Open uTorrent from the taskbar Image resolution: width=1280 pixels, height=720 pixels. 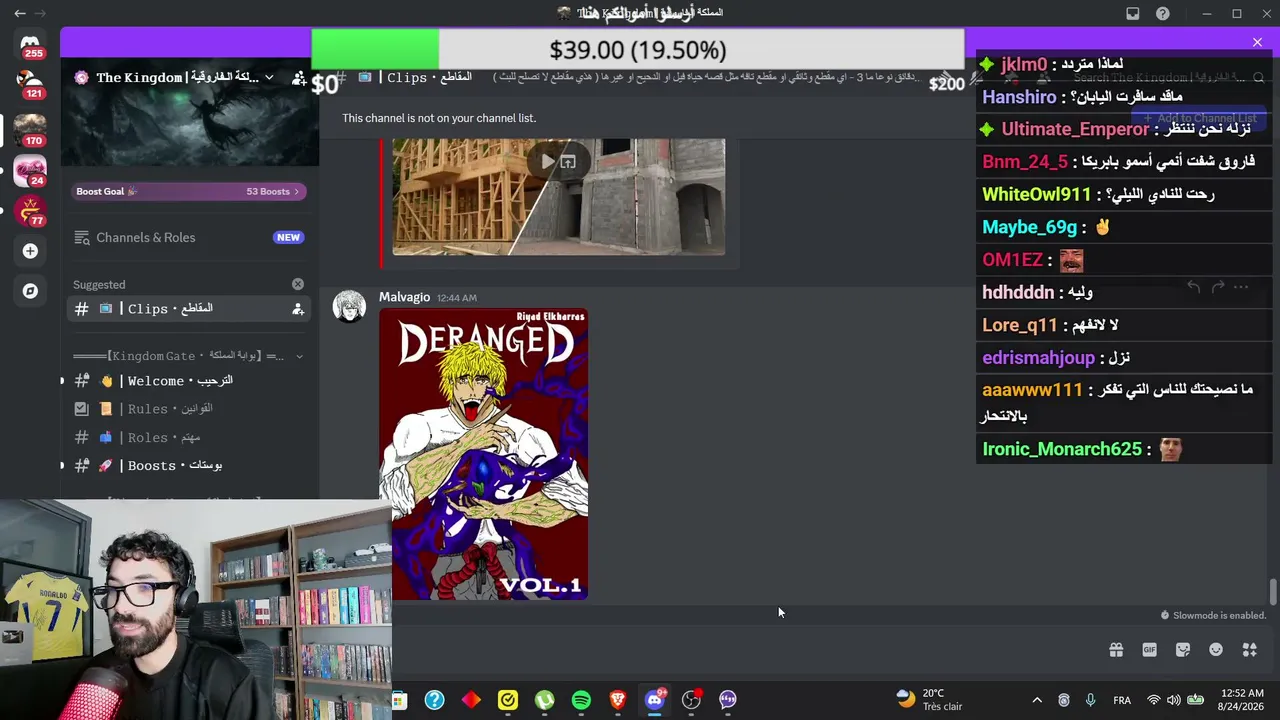(x=544, y=700)
